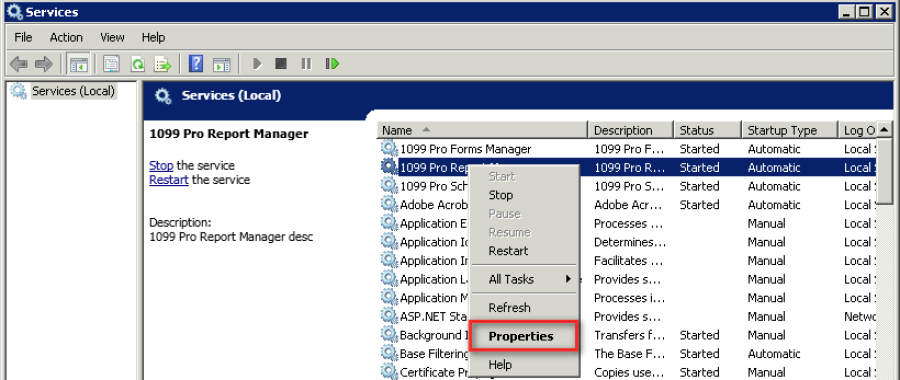Open the Properties toolbar icon
Viewport: 900px width, 380px height.
click(x=111, y=64)
